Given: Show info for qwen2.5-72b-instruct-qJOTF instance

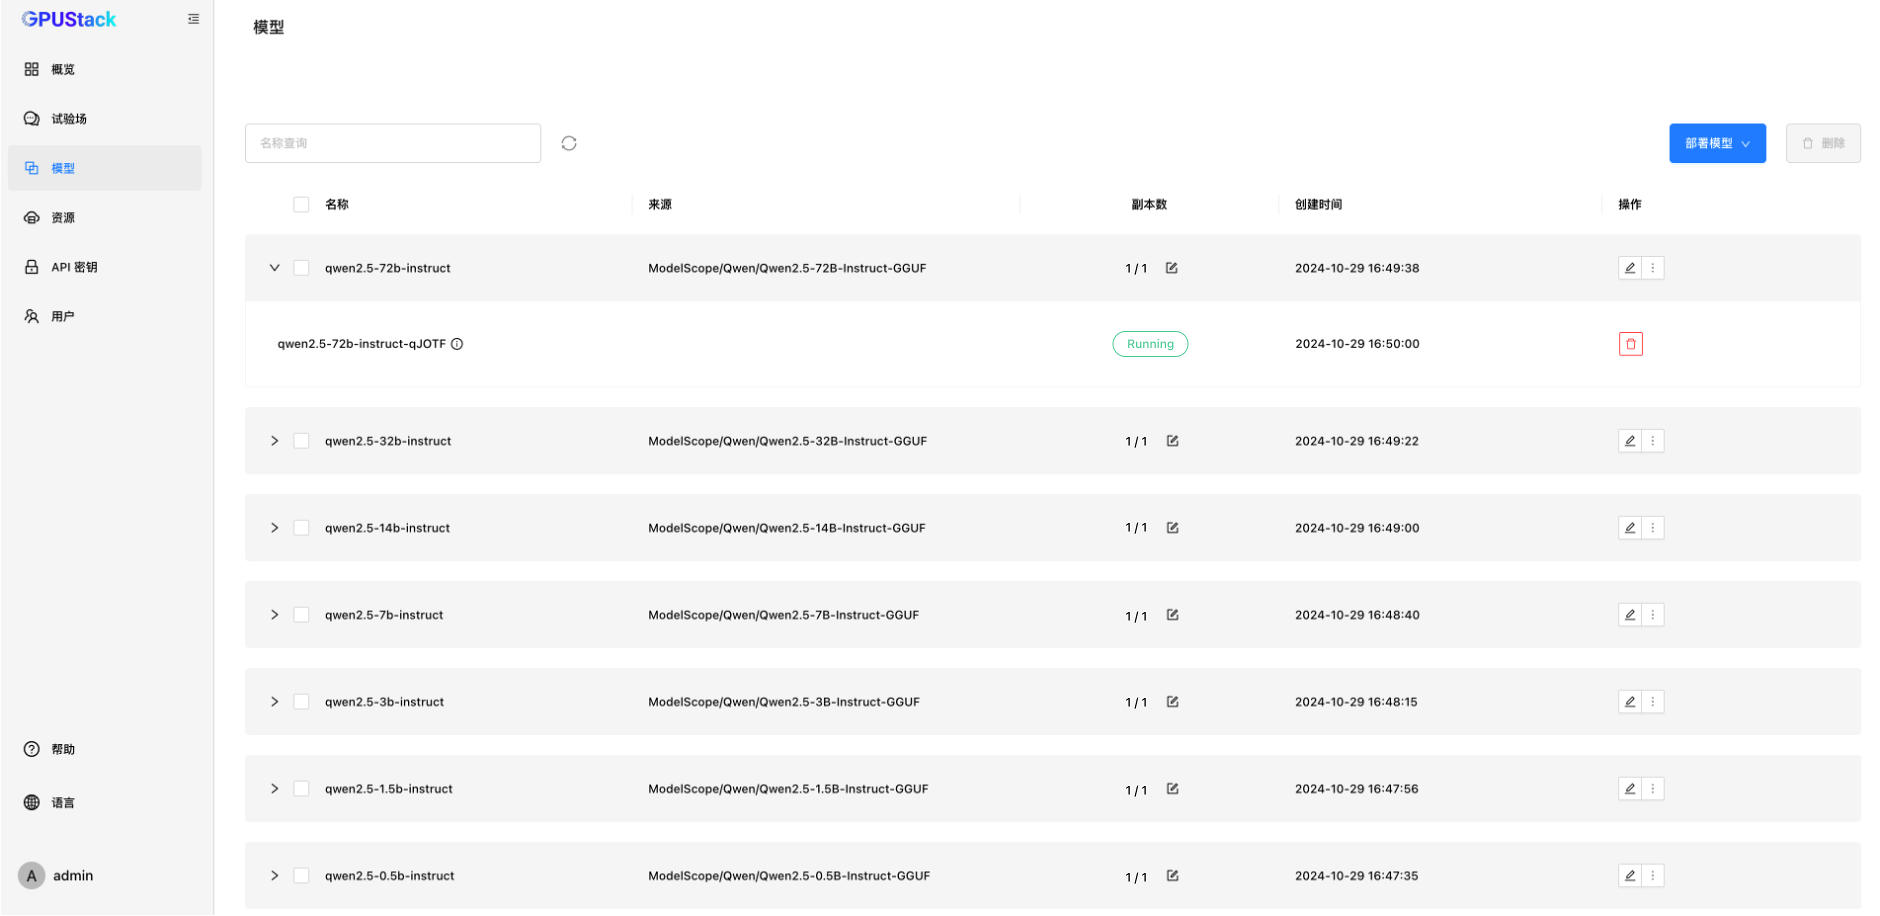Looking at the screenshot, I should click(x=457, y=344).
